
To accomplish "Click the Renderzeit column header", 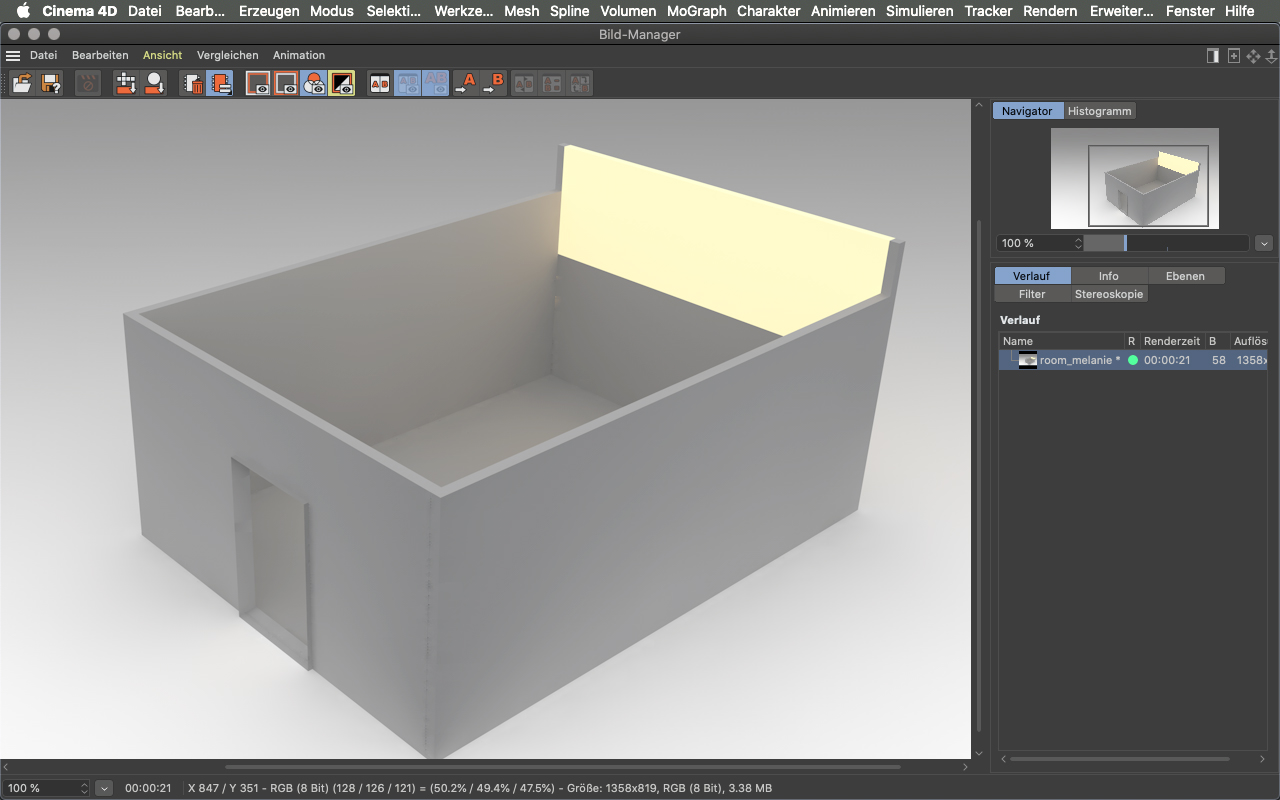I will click(1172, 341).
